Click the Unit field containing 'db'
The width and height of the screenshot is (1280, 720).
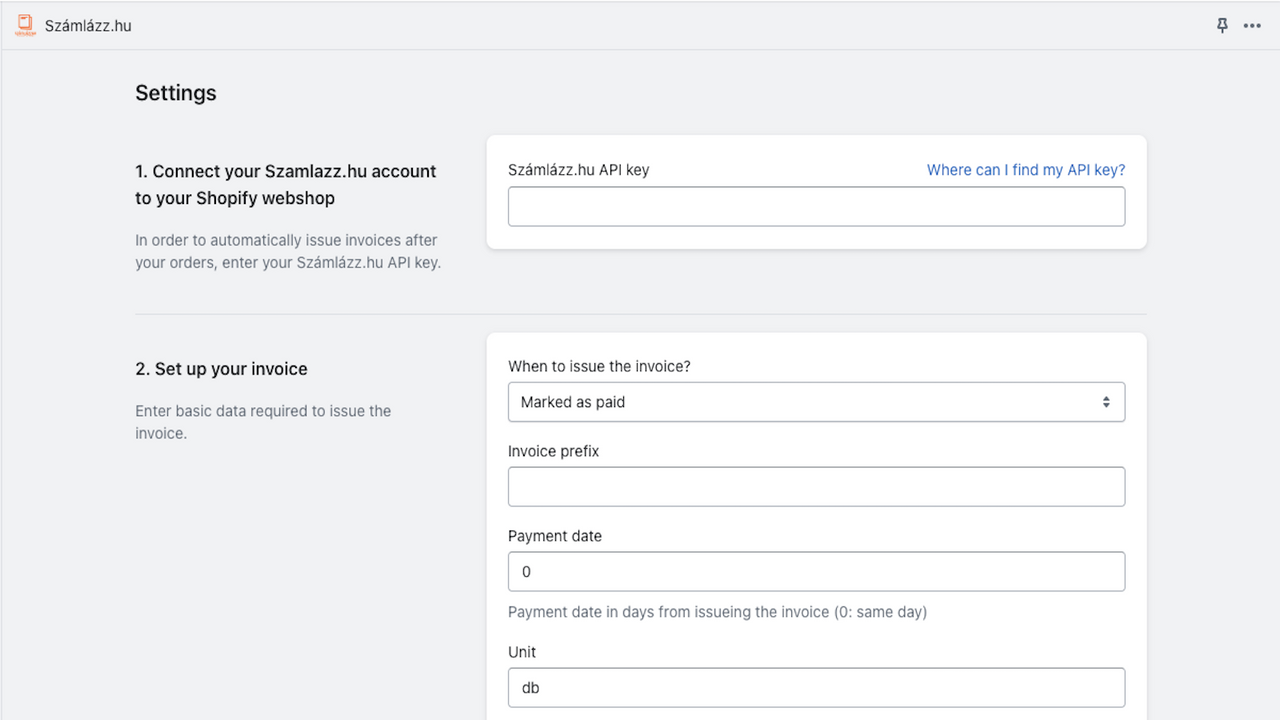pos(816,687)
